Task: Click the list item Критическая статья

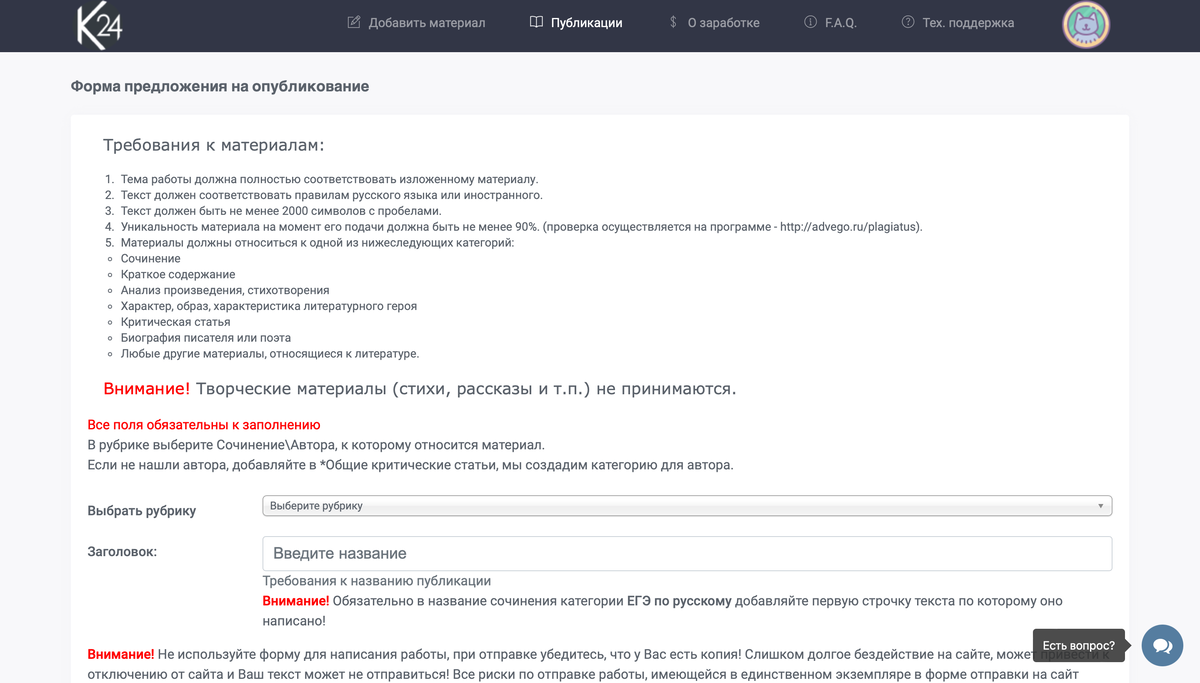Action: tap(176, 323)
